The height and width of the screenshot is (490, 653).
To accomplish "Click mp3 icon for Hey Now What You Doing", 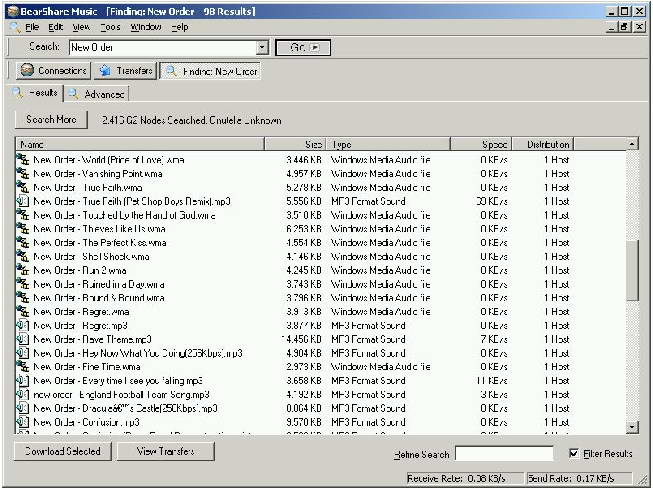I will 23,353.
